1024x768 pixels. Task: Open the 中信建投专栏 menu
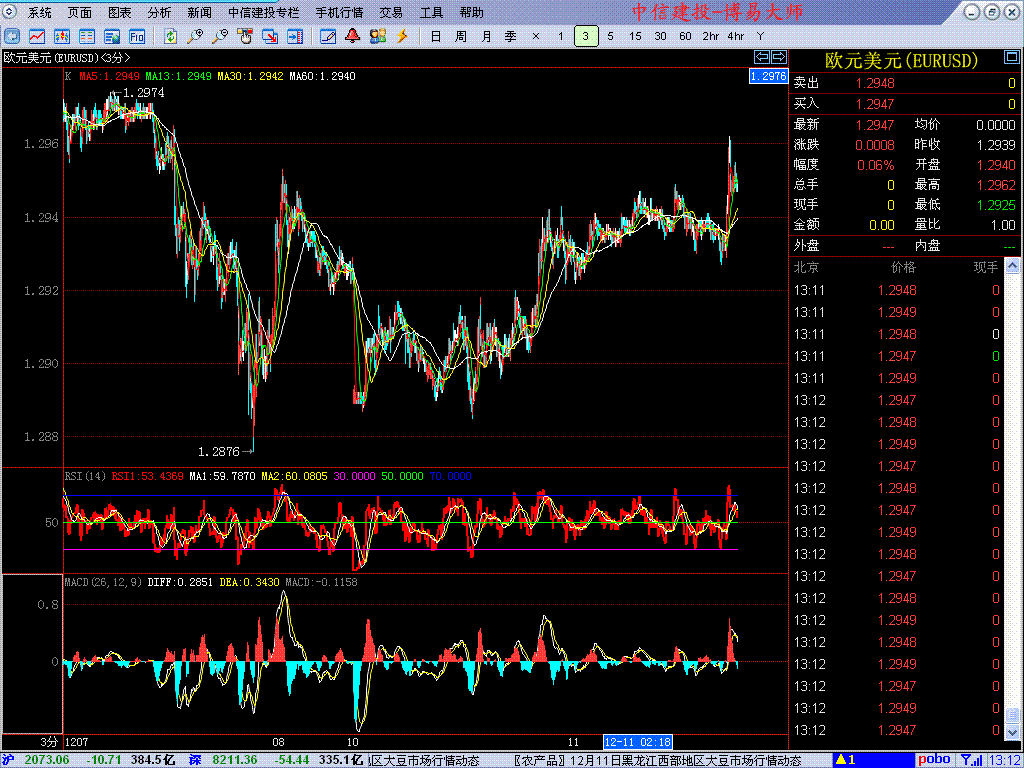[x=264, y=12]
